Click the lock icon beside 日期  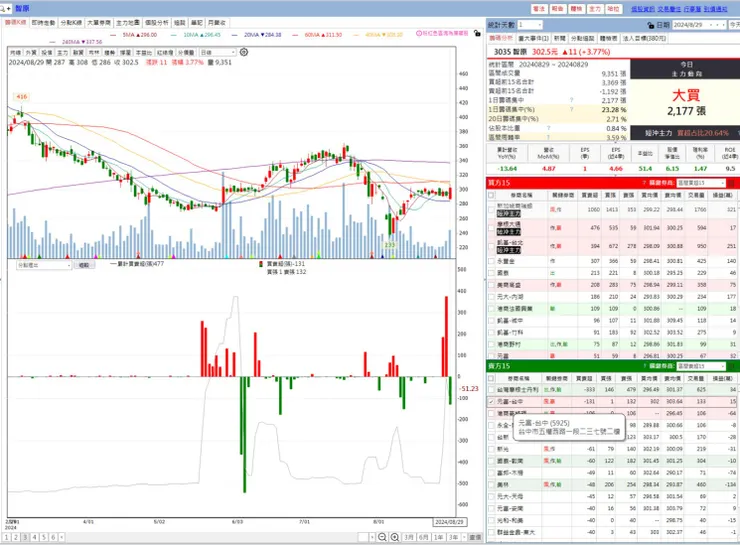pos(651,25)
